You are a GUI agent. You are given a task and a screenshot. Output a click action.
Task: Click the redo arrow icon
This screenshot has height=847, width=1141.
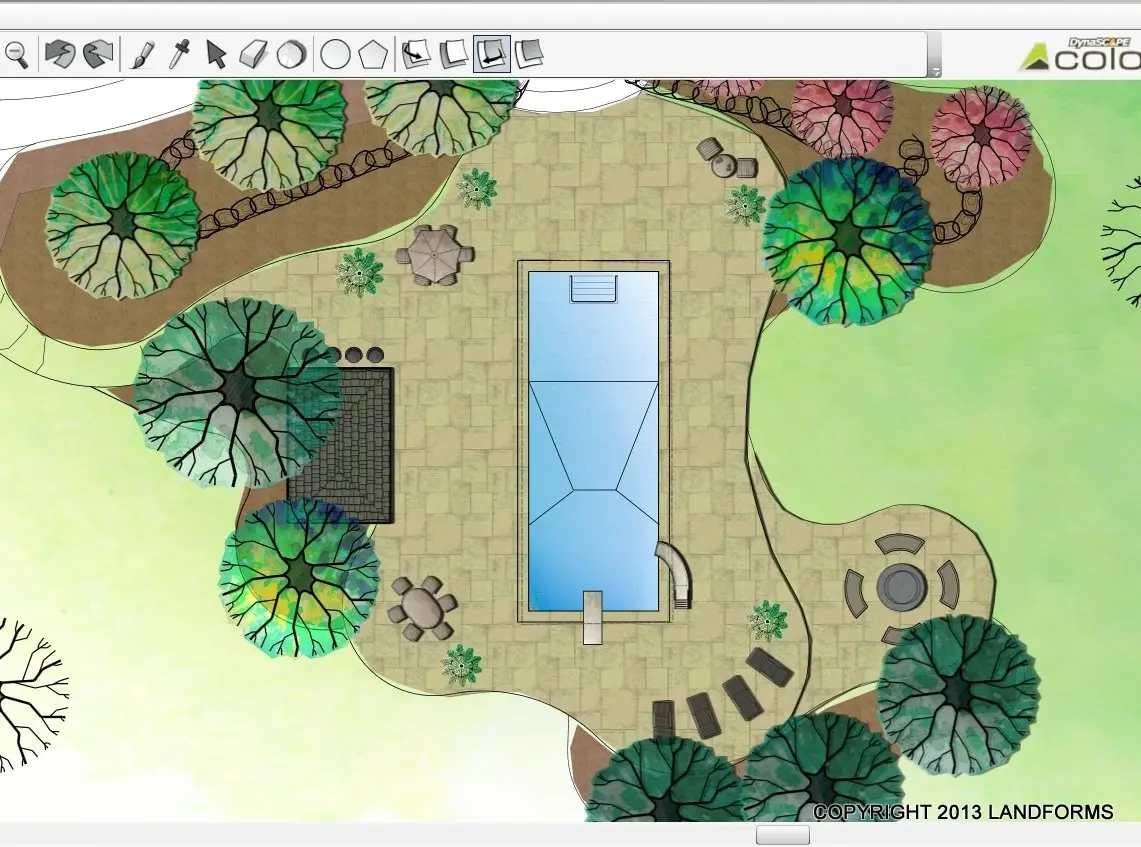[x=98, y=55]
